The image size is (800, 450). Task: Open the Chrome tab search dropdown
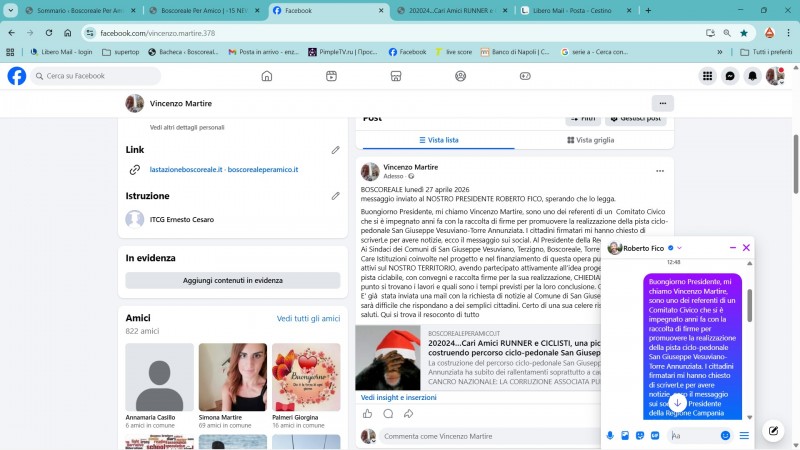(x=10, y=10)
